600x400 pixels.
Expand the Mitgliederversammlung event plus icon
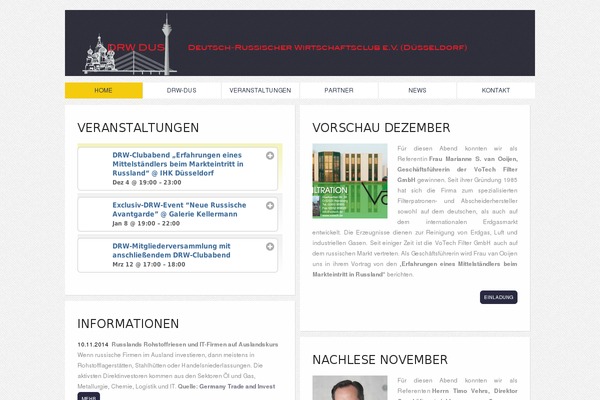pyautogui.click(x=270, y=247)
